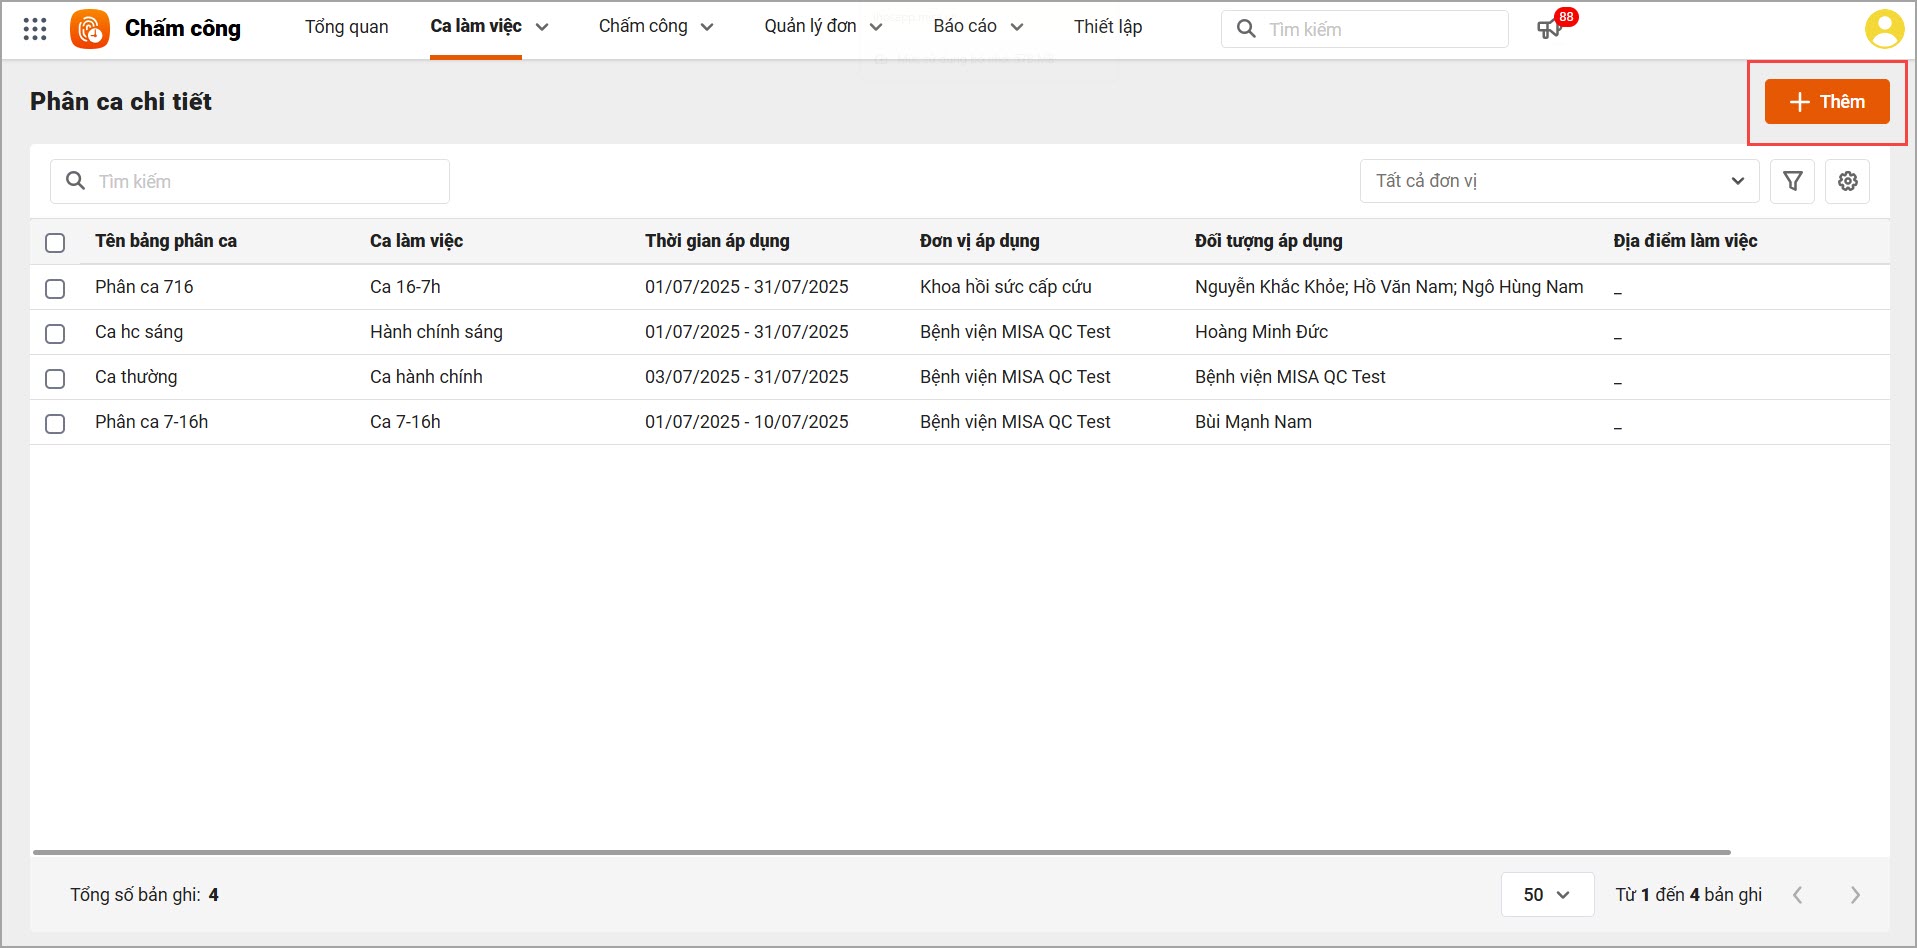
Task: Select the Phân ca 716 row checkbox
Action: pyautogui.click(x=55, y=288)
